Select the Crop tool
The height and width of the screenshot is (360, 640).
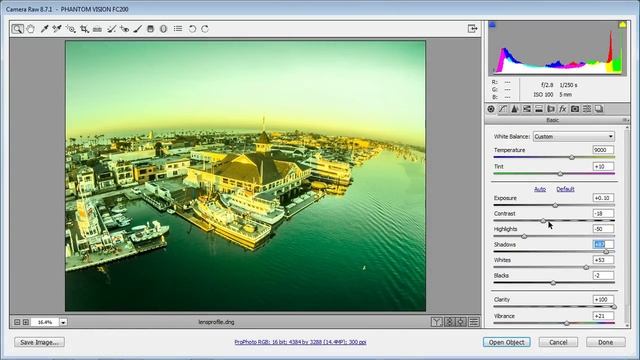[84, 29]
